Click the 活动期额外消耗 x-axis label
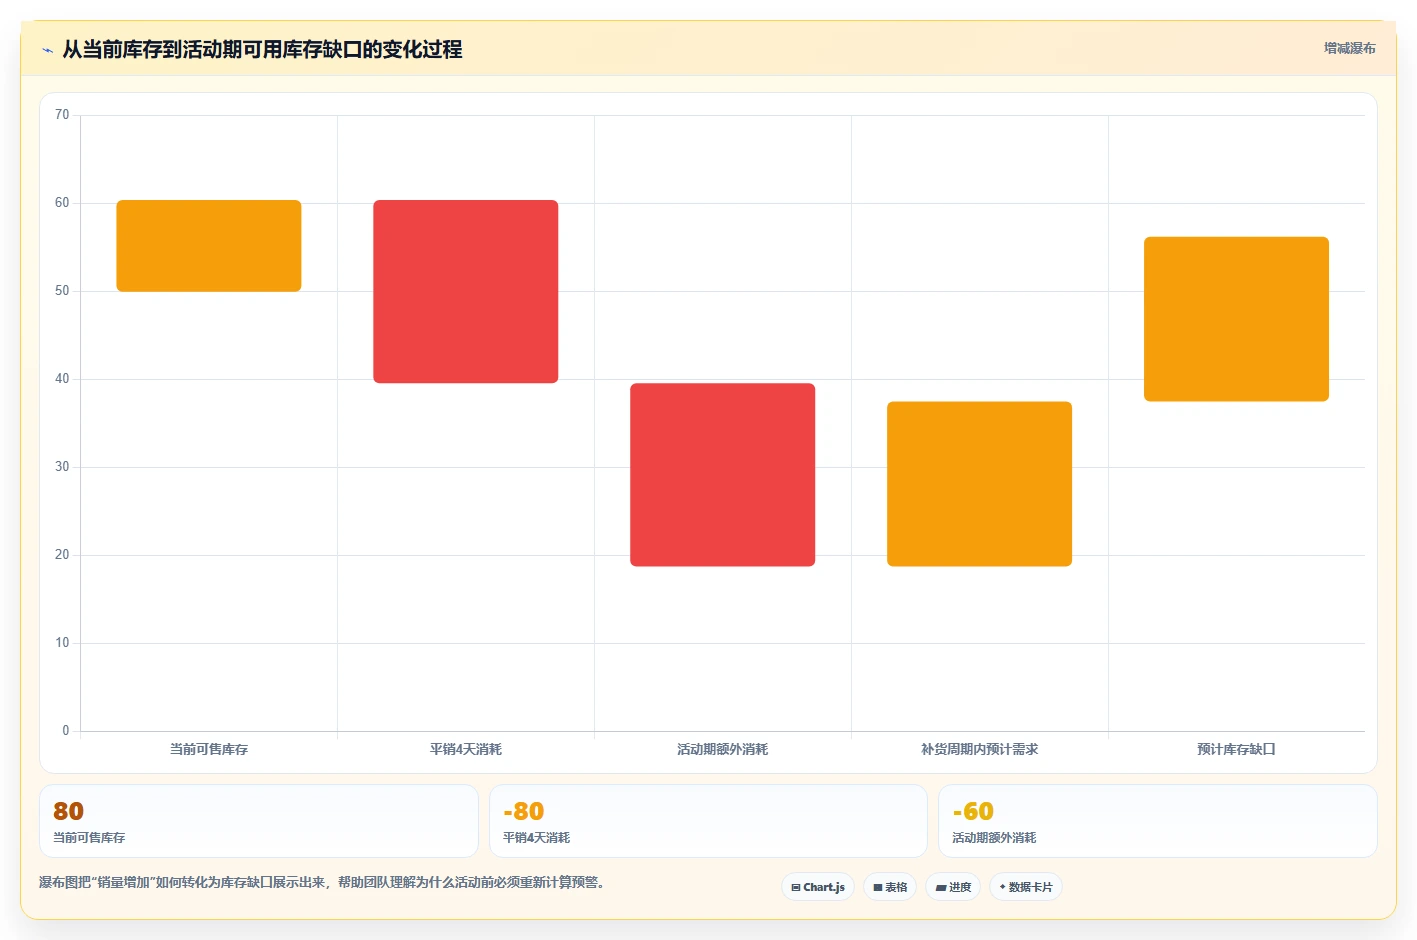 [x=723, y=749]
